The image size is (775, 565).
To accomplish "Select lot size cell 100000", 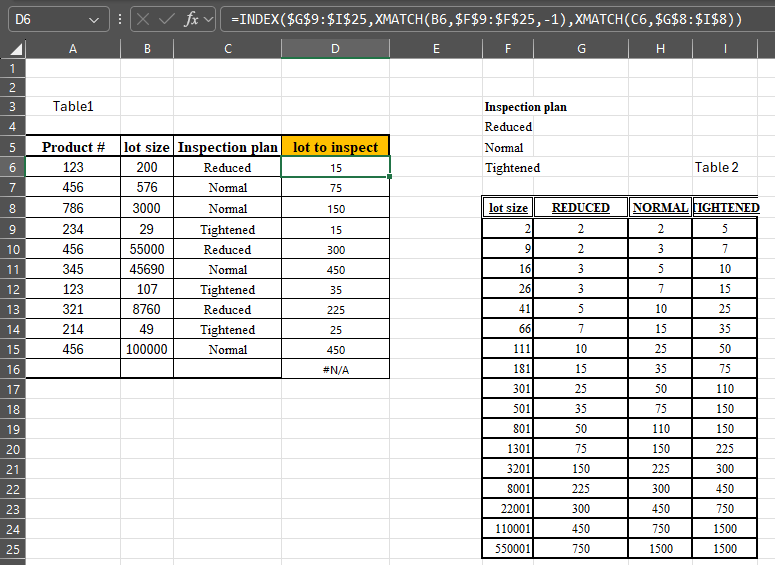I will pyautogui.click(x=147, y=349).
